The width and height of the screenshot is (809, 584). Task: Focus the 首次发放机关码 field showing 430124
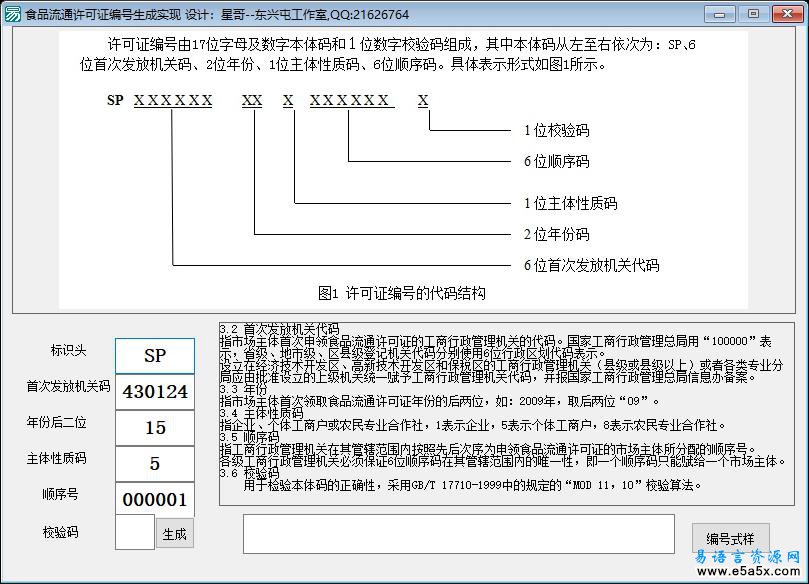155,392
